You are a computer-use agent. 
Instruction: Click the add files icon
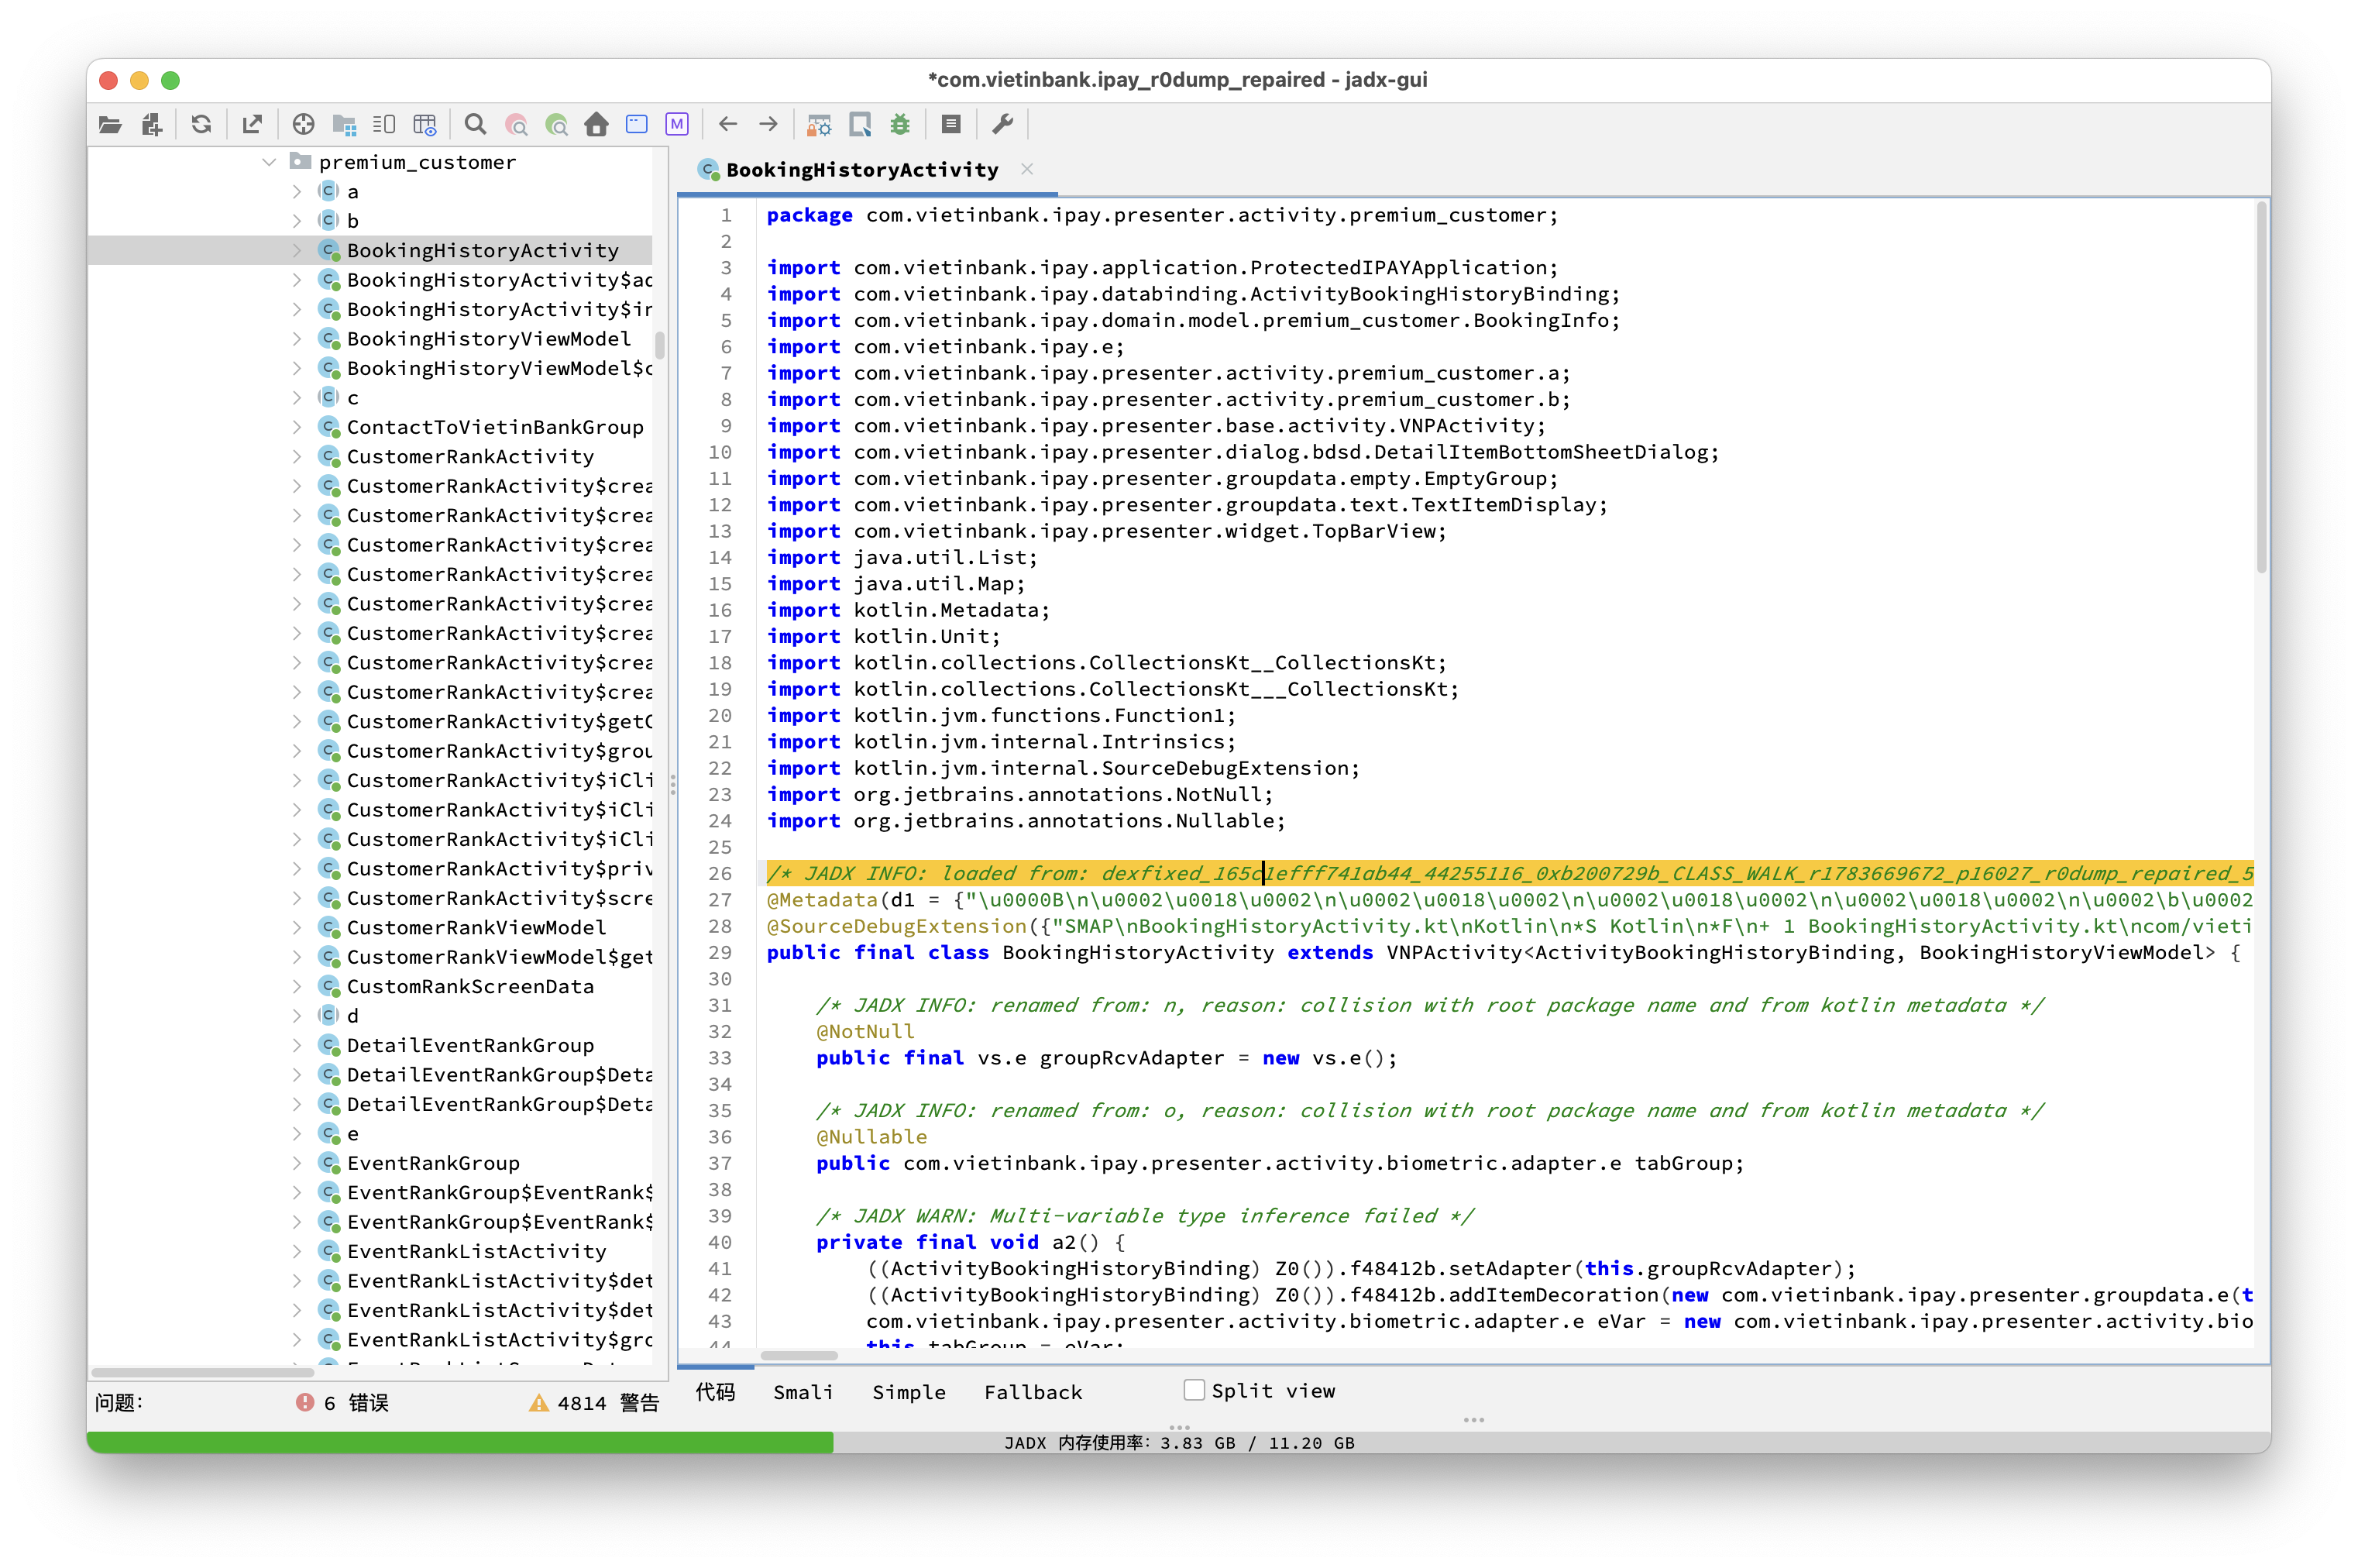tap(152, 125)
